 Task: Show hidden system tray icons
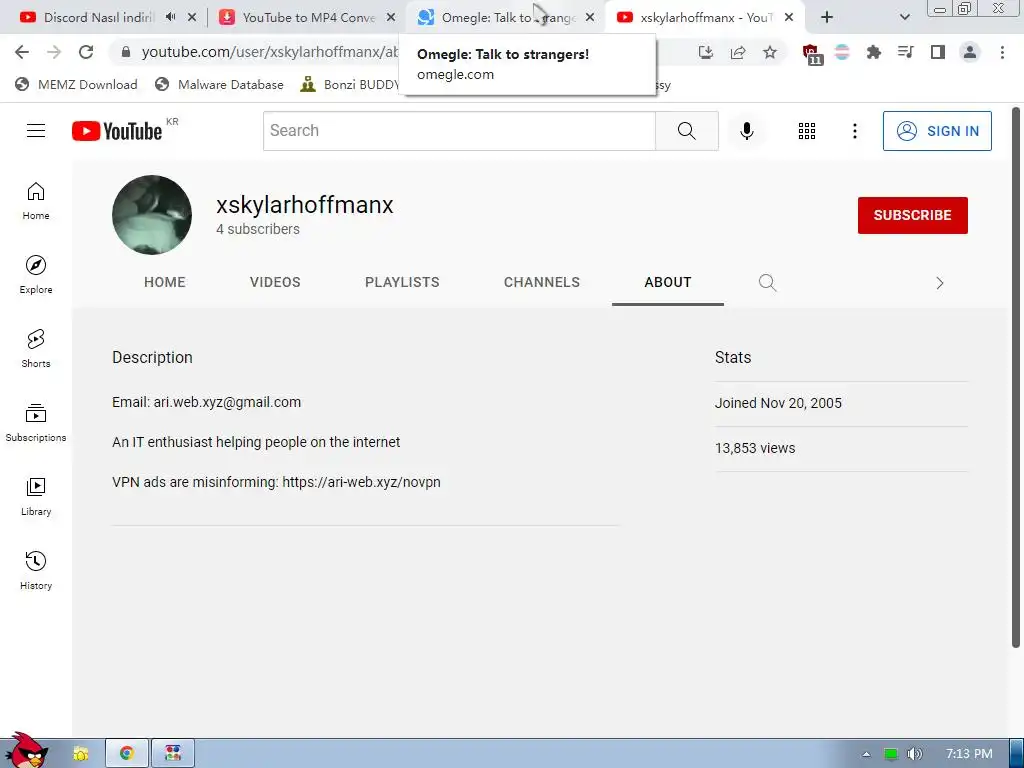pos(866,754)
